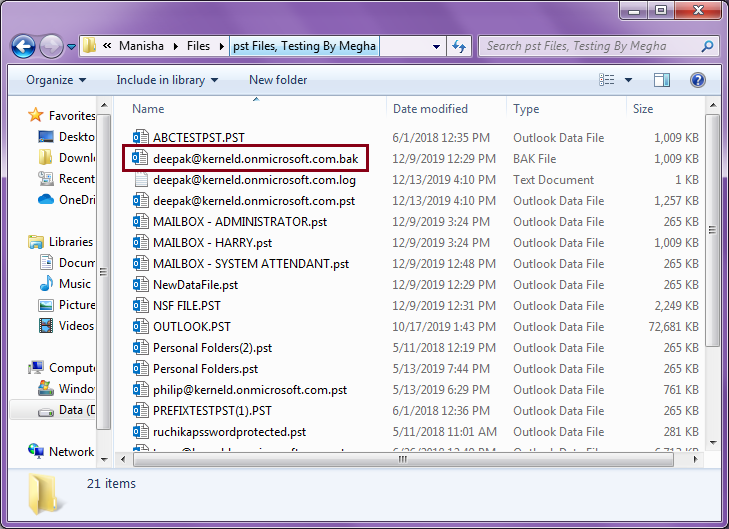
Task: Select Personal Folders(2).pst file icon
Action: click(x=140, y=347)
